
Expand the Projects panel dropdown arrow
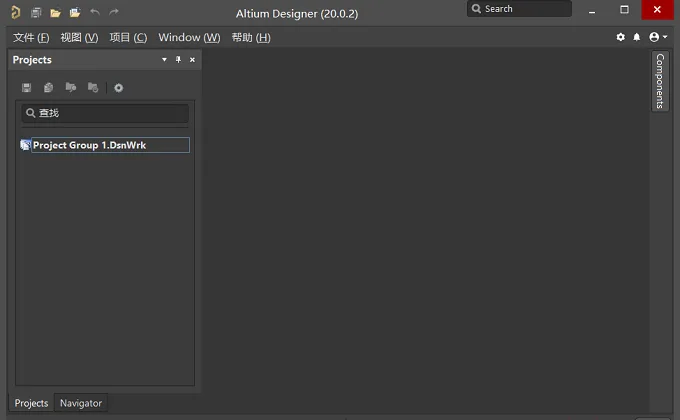coord(164,59)
